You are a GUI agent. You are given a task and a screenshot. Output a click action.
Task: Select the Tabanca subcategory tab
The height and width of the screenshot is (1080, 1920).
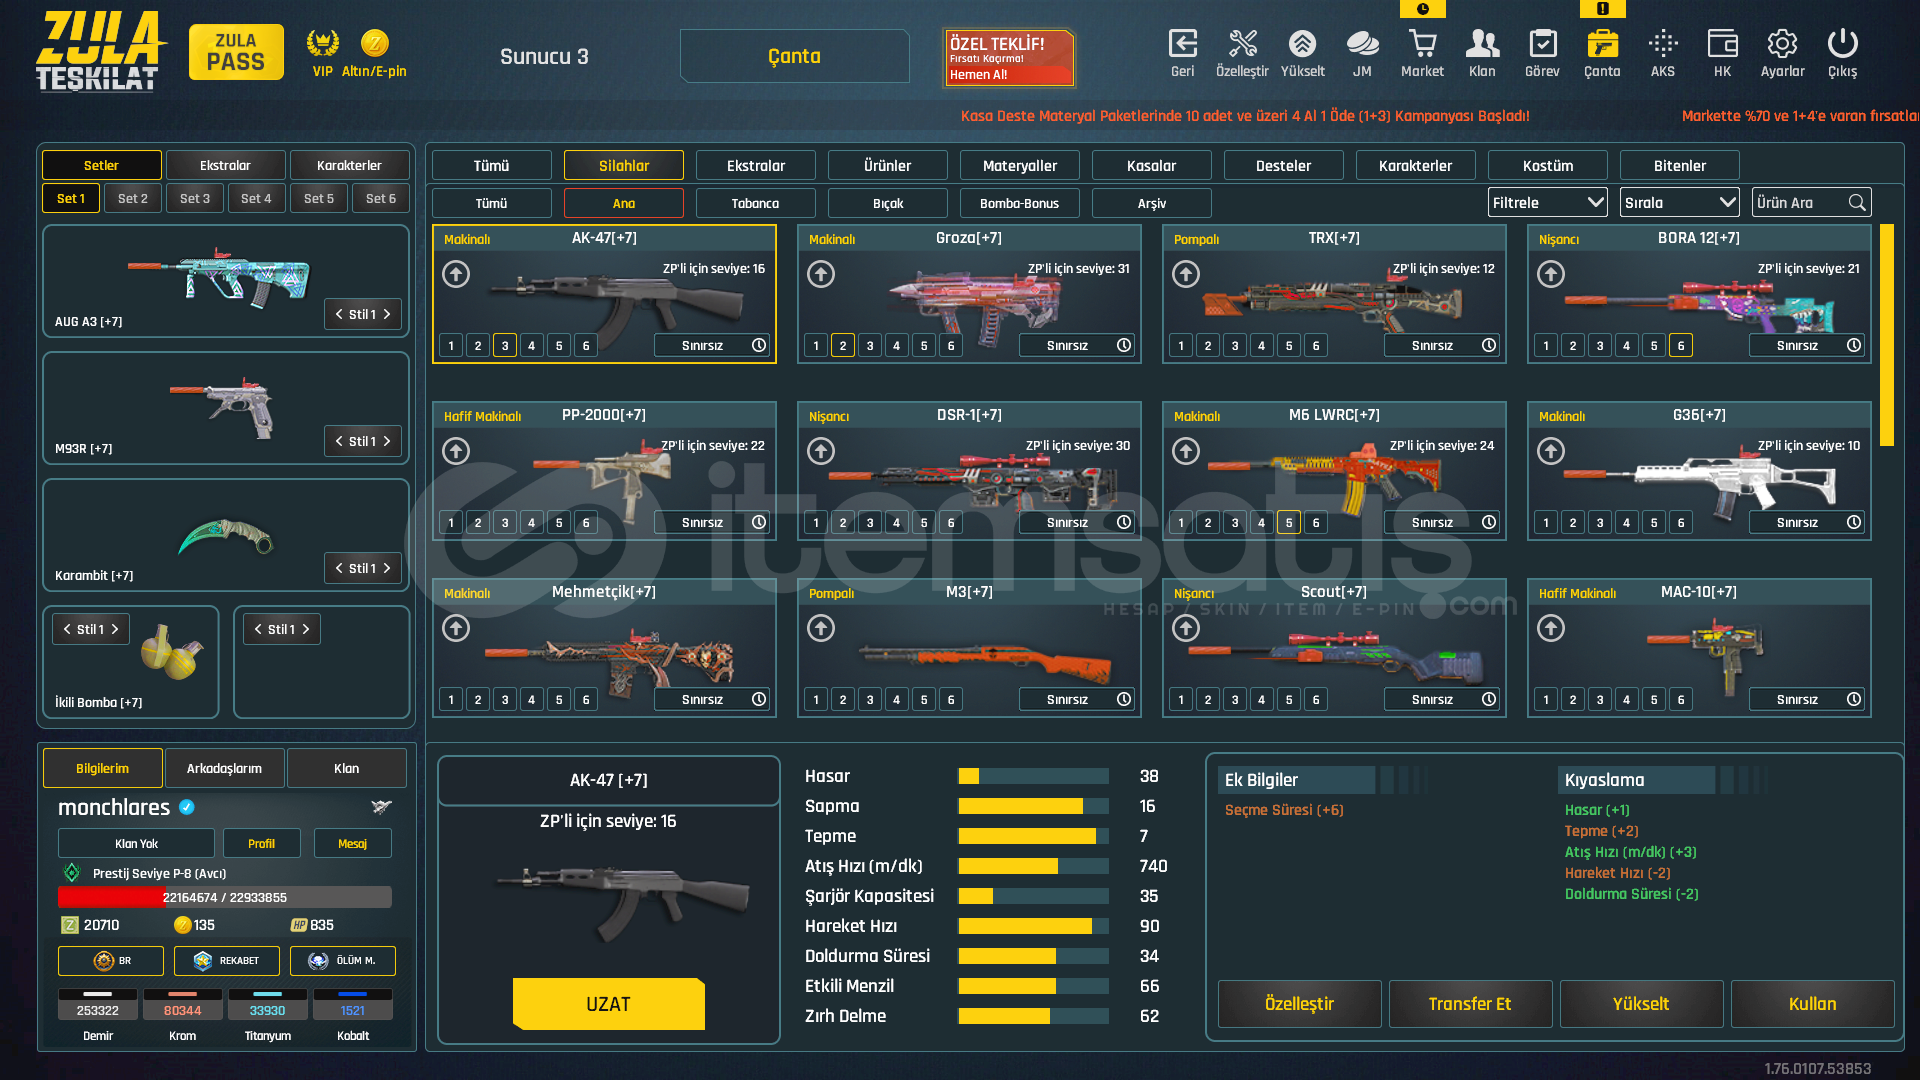(x=755, y=203)
